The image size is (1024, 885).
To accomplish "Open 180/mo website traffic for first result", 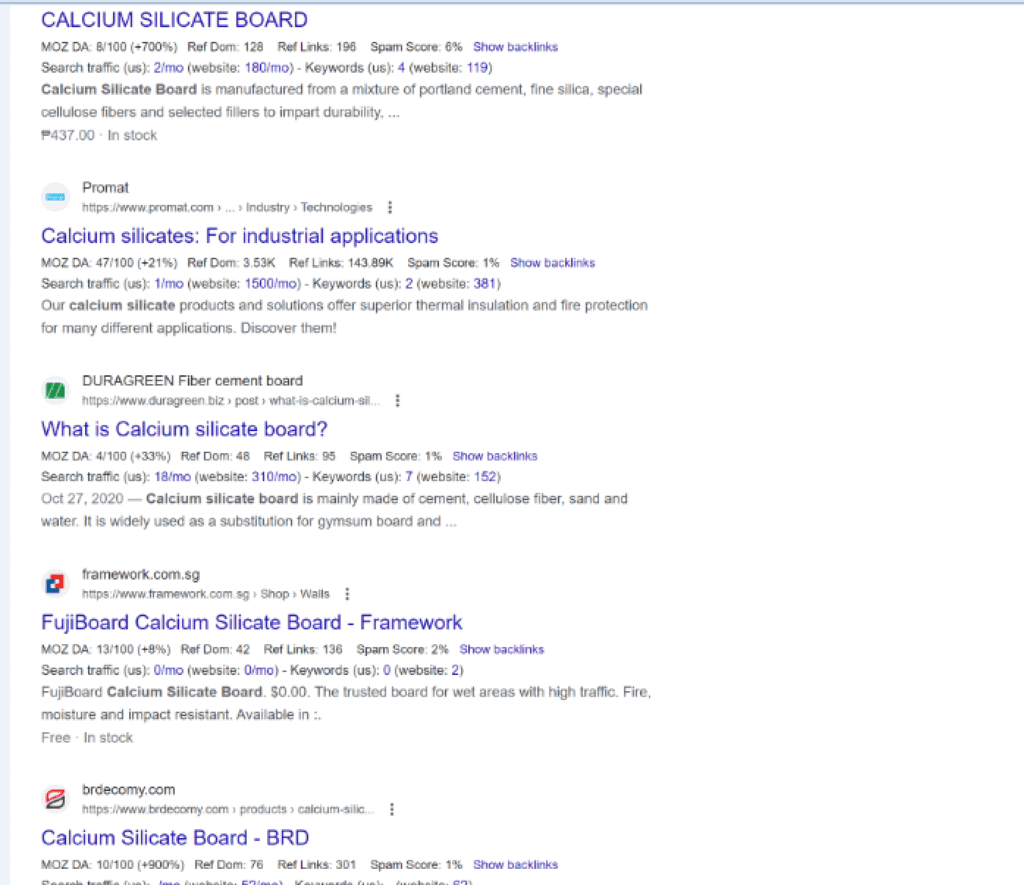I will [x=266, y=68].
